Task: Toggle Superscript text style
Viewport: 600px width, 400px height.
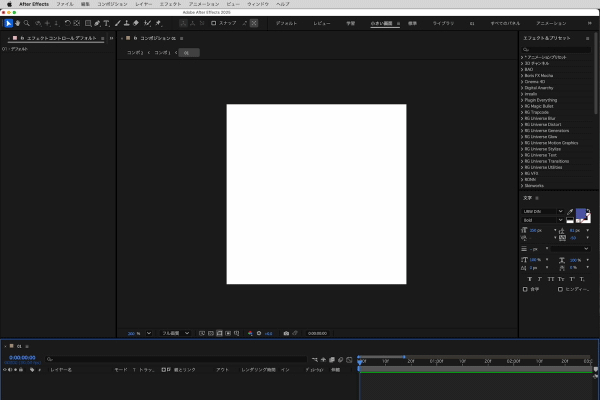Action: [x=572, y=279]
